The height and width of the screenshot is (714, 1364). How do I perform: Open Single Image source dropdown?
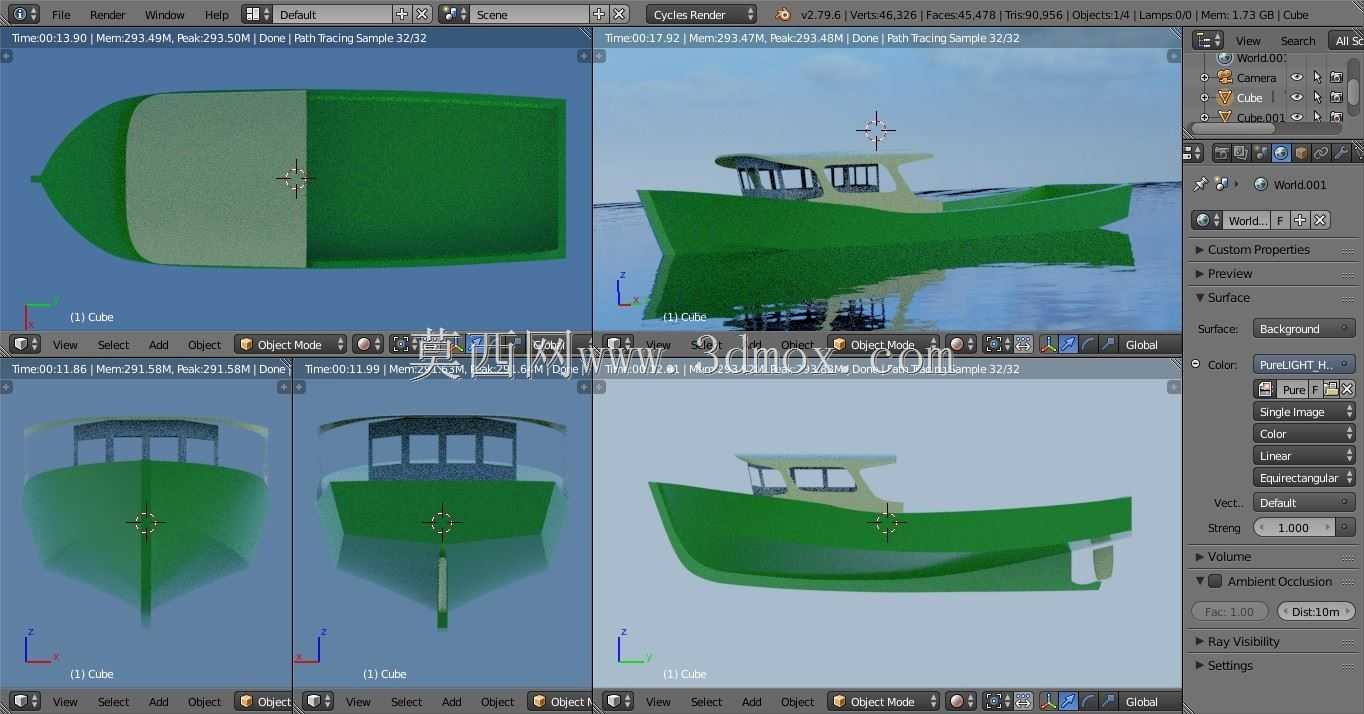[1304, 411]
